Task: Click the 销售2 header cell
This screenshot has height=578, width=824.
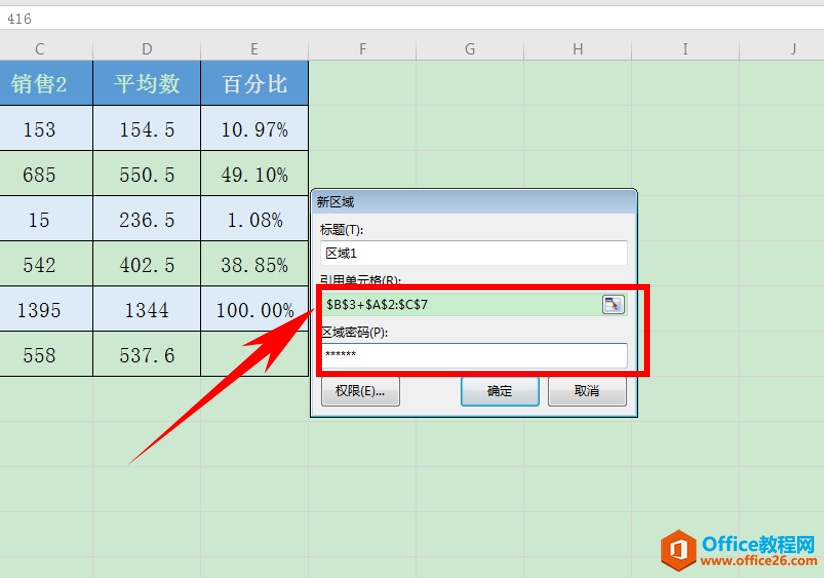Action: [x=39, y=83]
